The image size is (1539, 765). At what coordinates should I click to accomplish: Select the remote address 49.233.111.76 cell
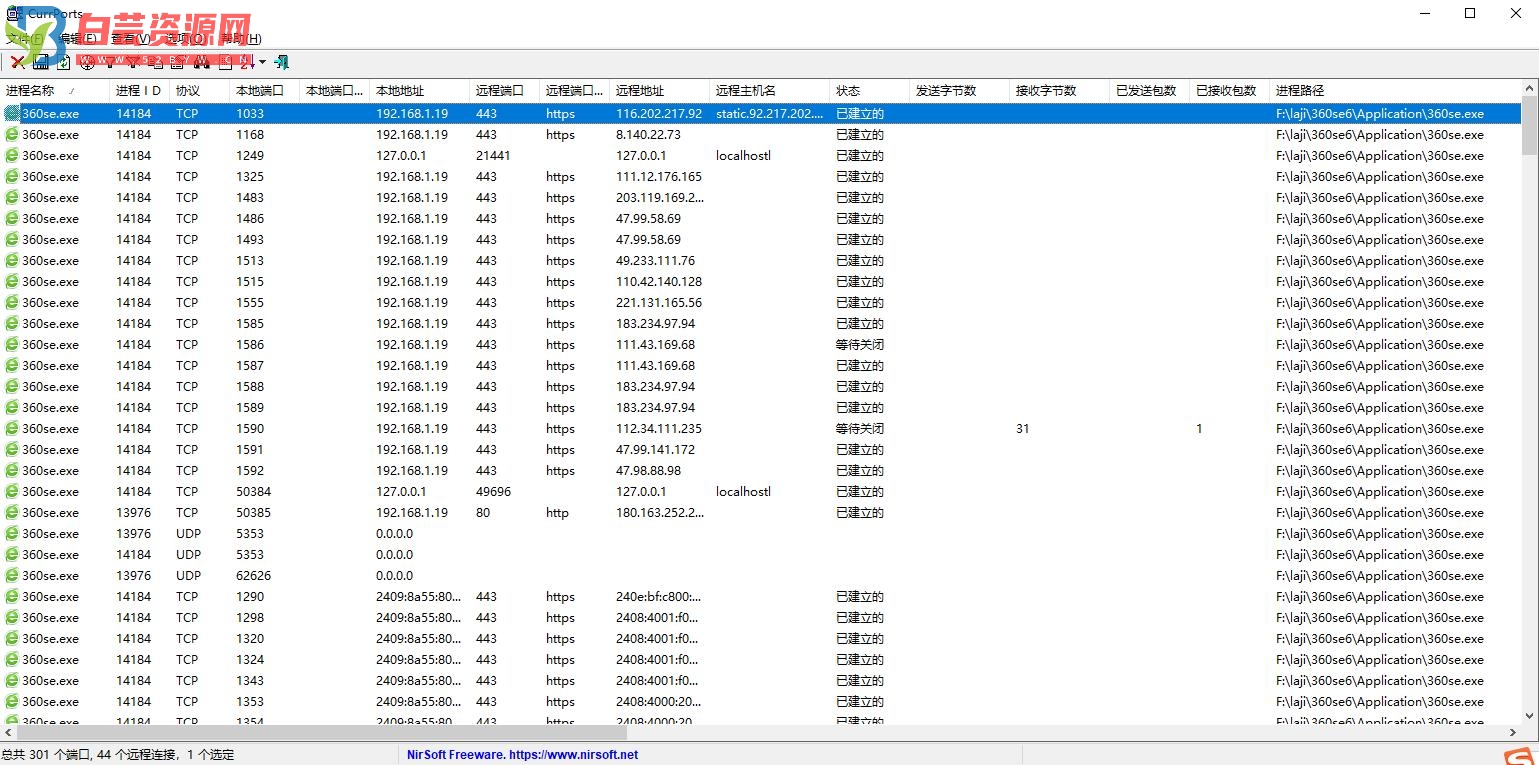click(x=655, y=260)
